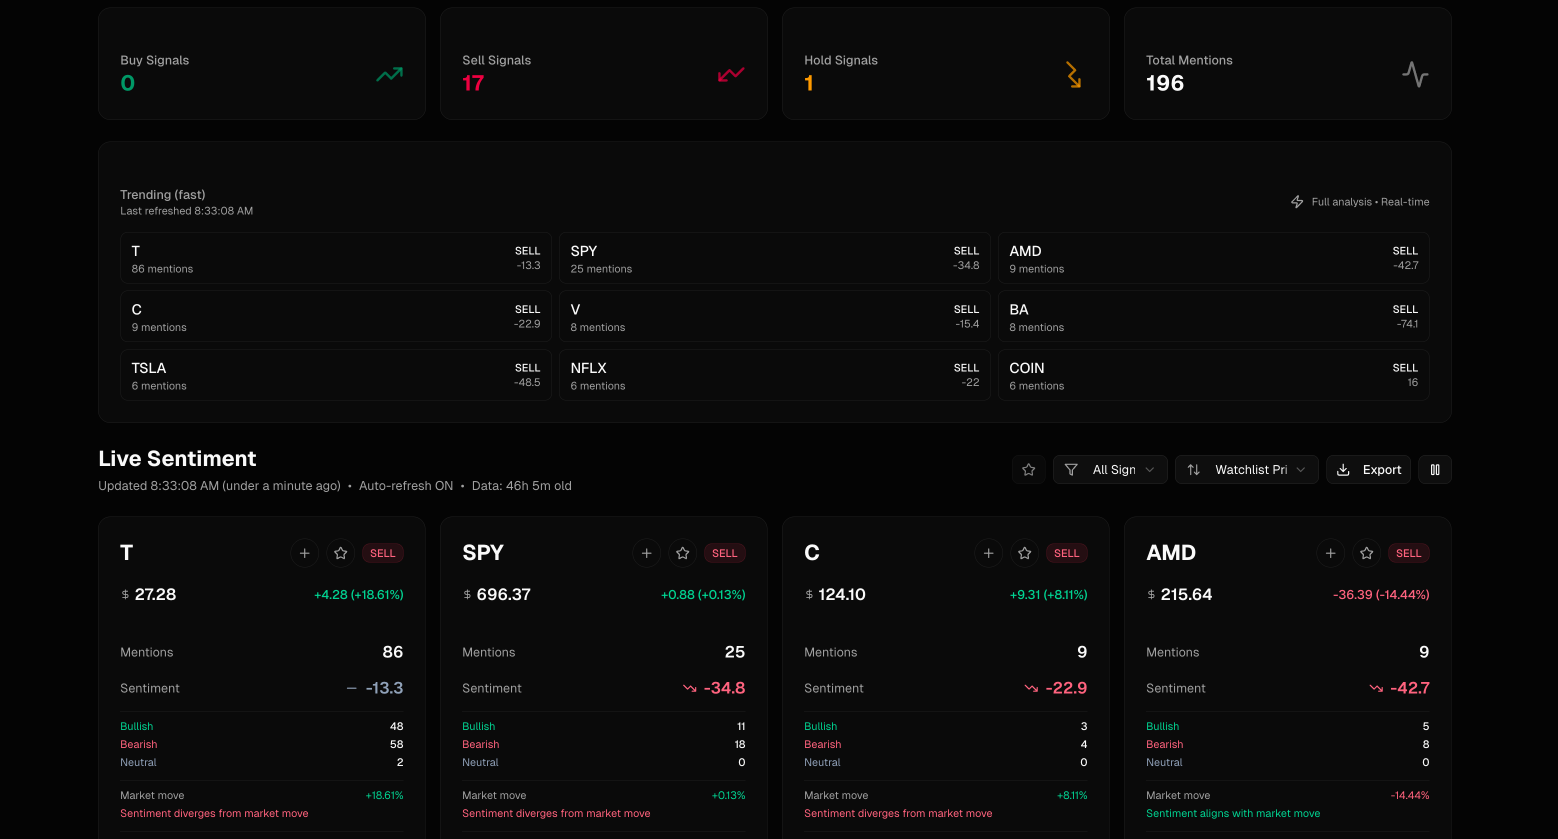Select the trending C tile

pos(336,317)
